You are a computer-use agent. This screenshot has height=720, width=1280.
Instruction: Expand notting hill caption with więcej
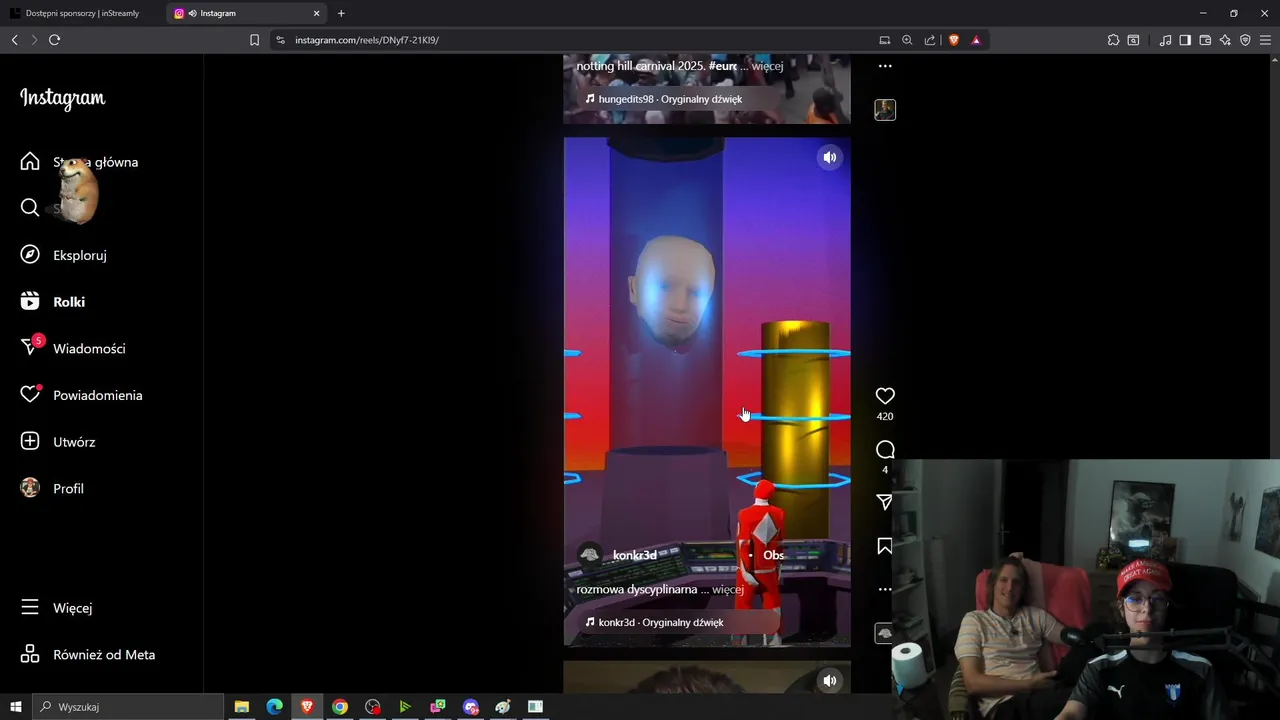point(767,66)
